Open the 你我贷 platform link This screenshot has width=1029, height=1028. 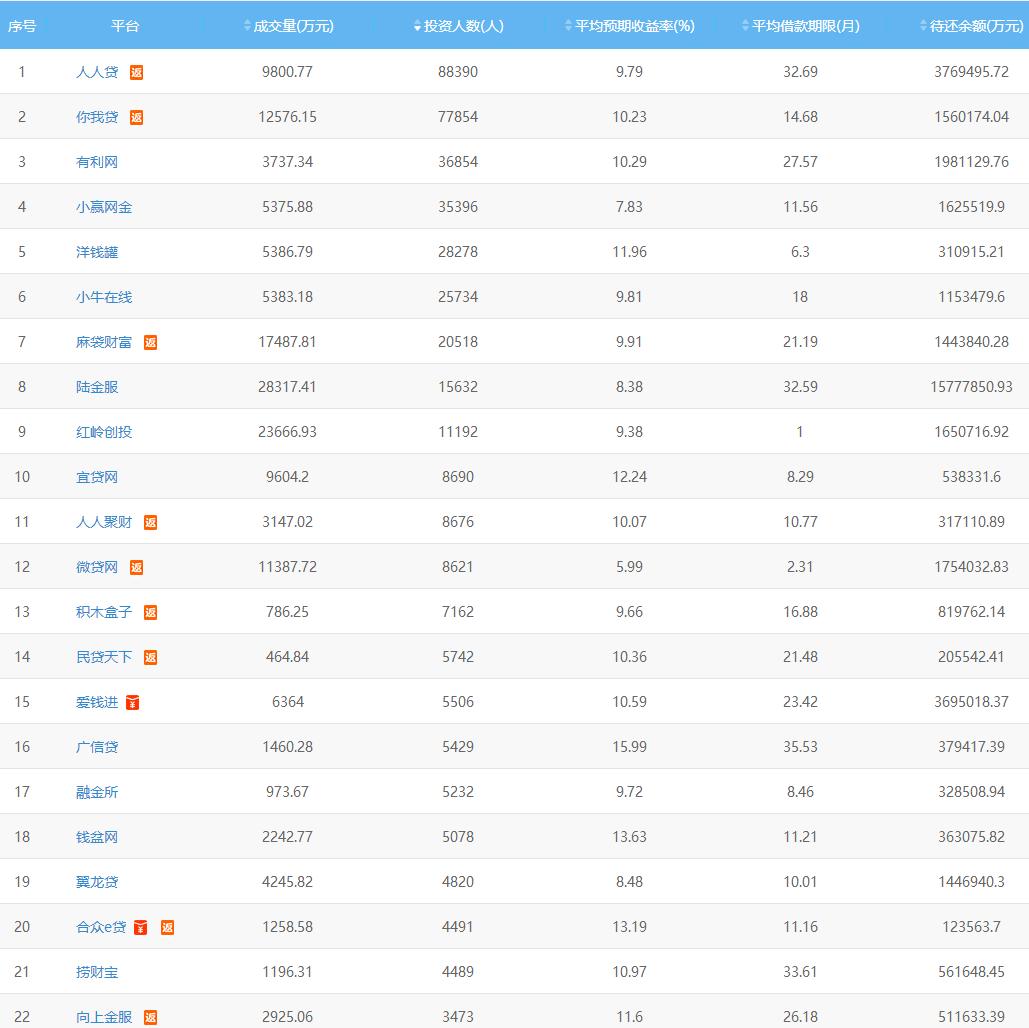pos(97,117)
